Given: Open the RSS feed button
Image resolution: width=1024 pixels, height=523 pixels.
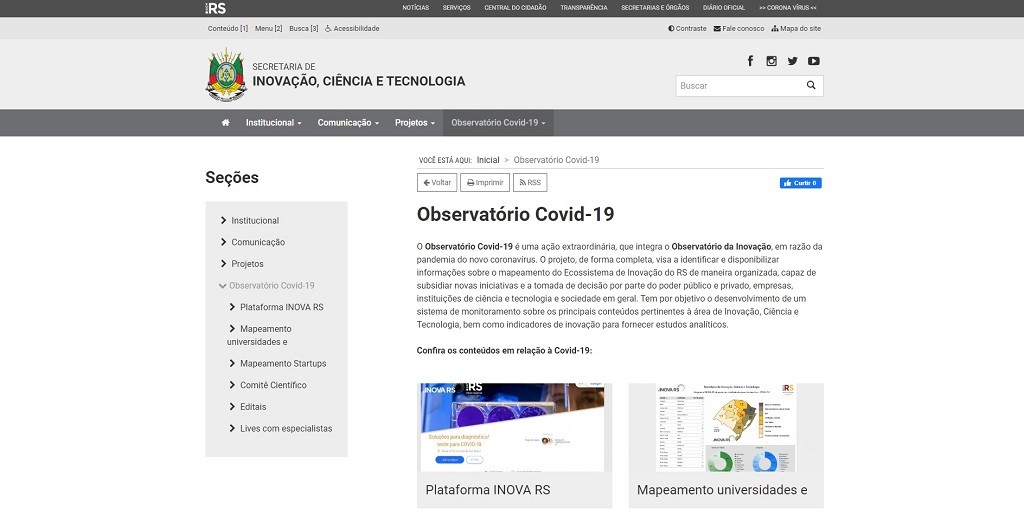Looking at the screenshot, I should click(530, 183).
